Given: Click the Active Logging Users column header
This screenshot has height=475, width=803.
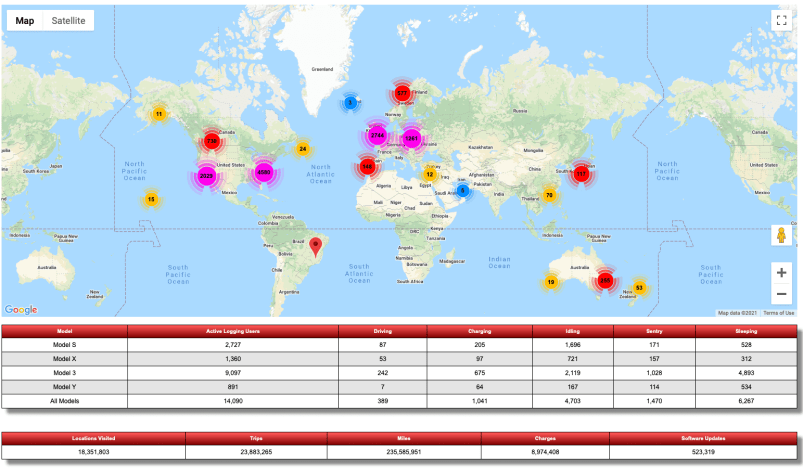Looking at the screenshot, I should [233, 331].
